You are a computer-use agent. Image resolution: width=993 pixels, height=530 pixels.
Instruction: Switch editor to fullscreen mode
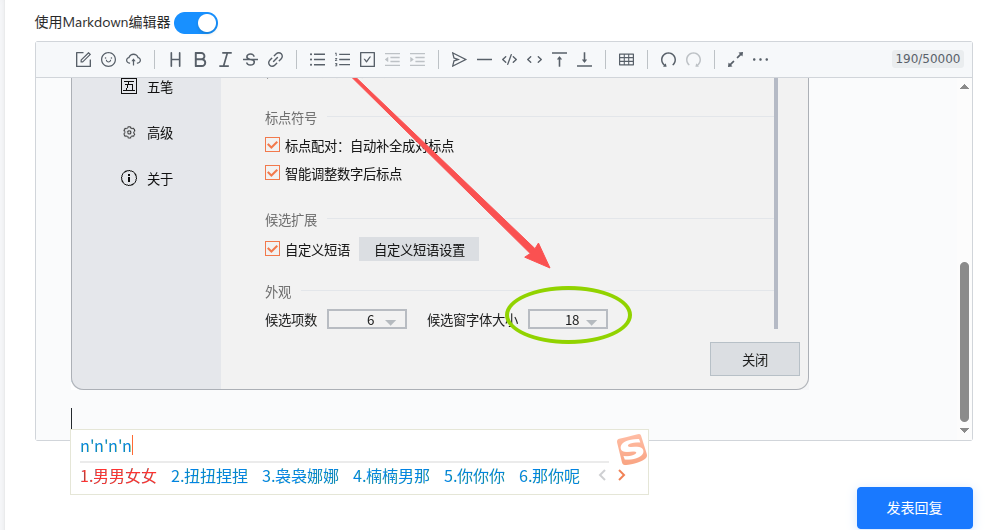735,60
